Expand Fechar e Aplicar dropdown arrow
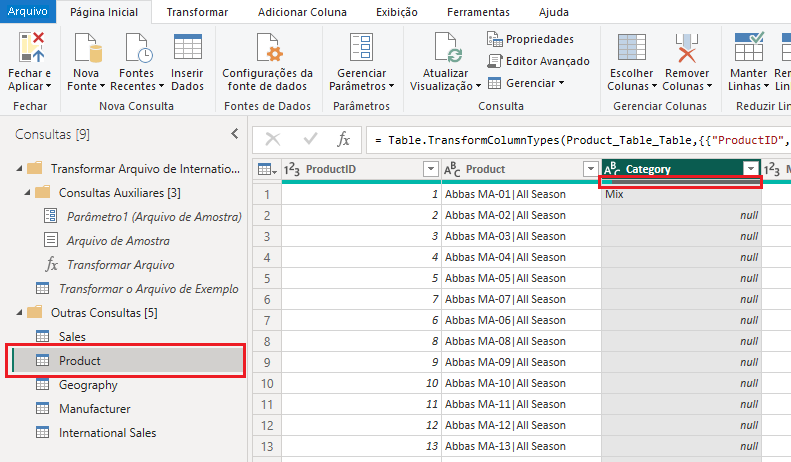This screenshot has height=462, width=791. coord(48,86)
